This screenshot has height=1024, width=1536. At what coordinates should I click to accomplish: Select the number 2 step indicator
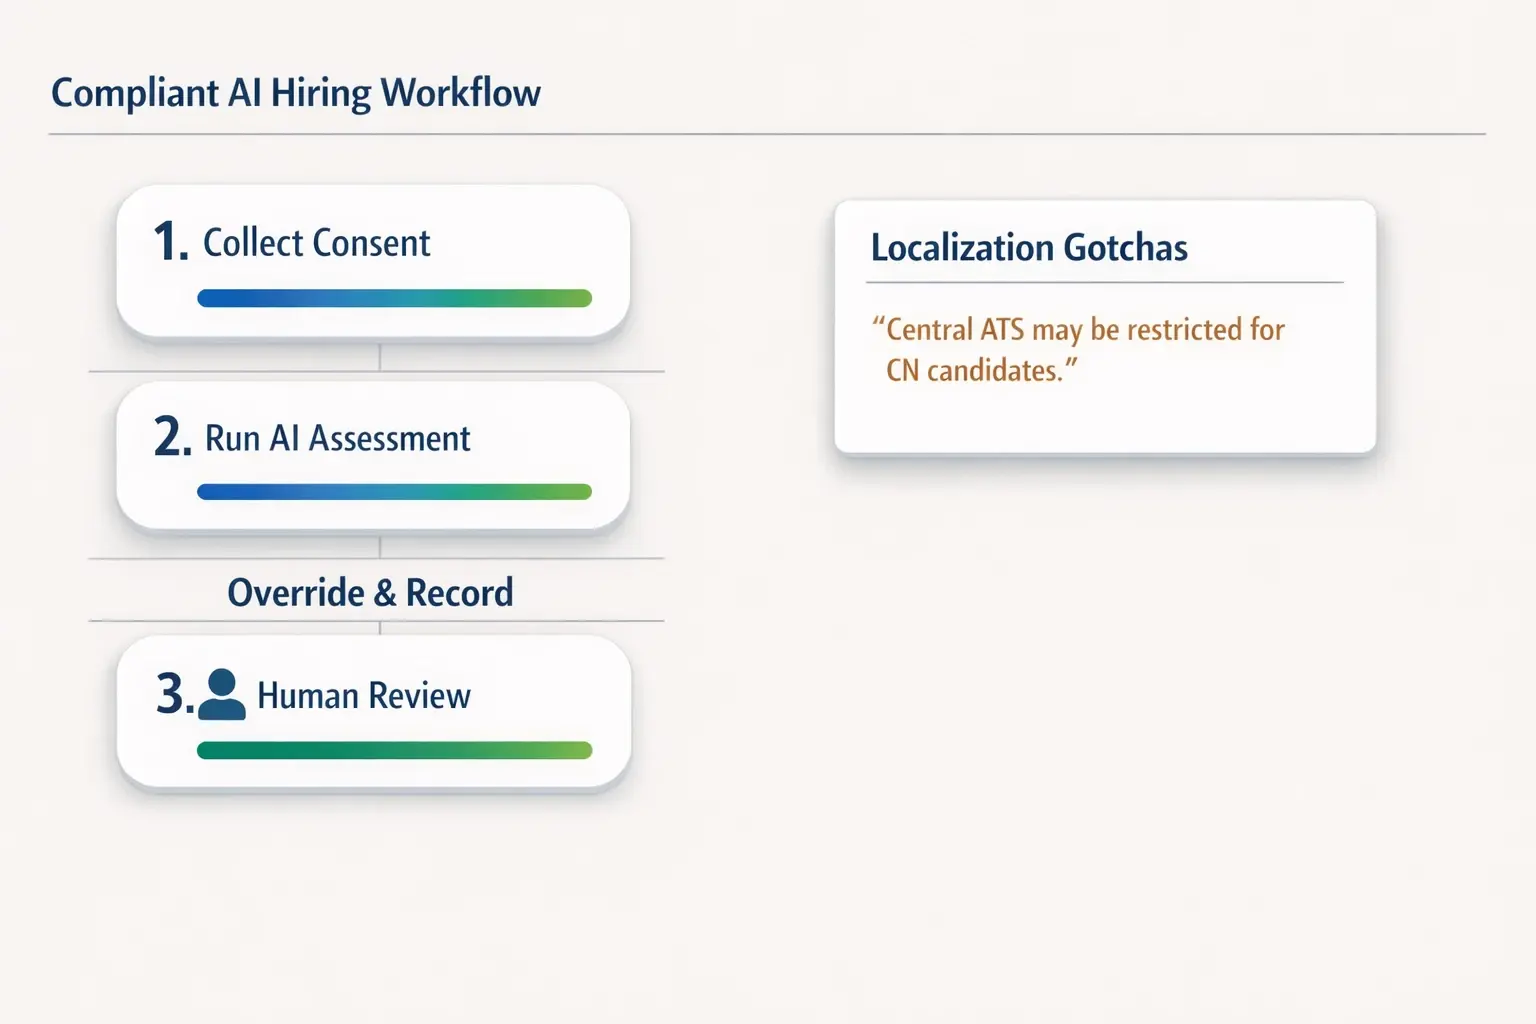(171, 438)
